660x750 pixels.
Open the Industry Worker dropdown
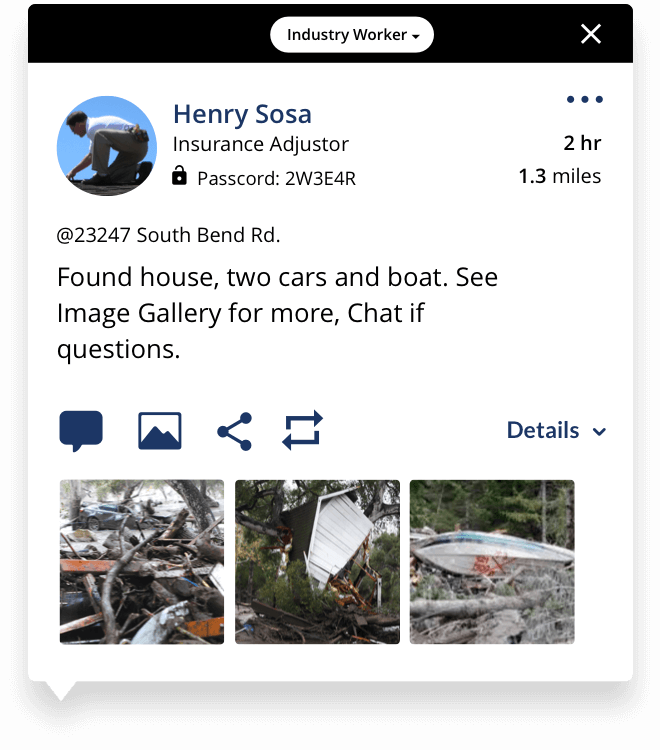(x=352, y=34)
